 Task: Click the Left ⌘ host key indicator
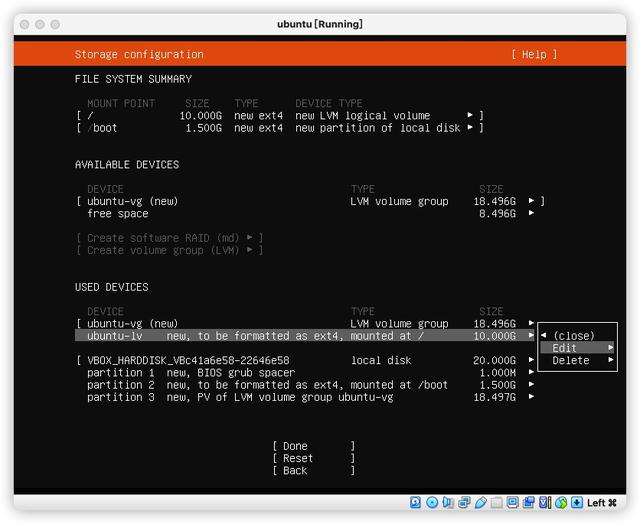click(x=602, y=503)
